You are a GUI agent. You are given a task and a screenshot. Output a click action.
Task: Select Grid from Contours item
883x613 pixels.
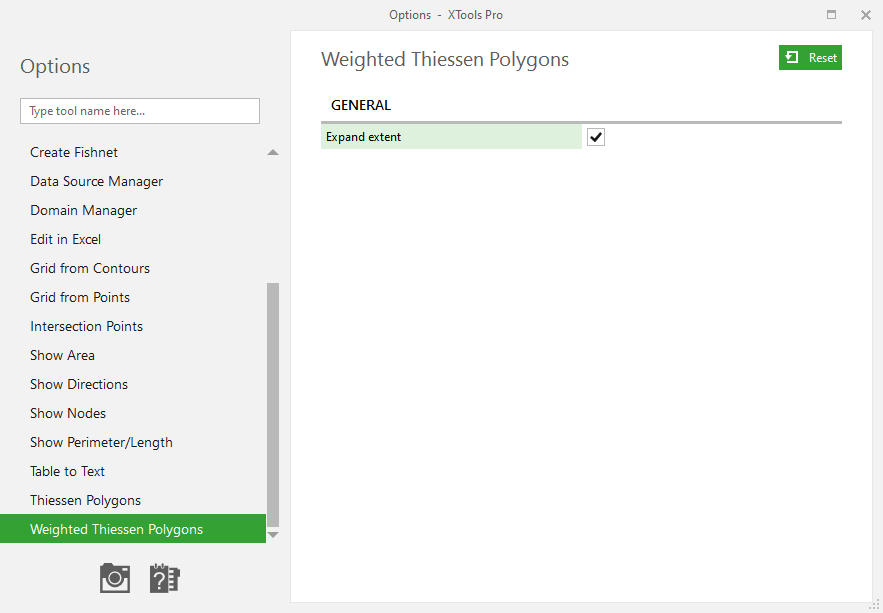[90, 268]
